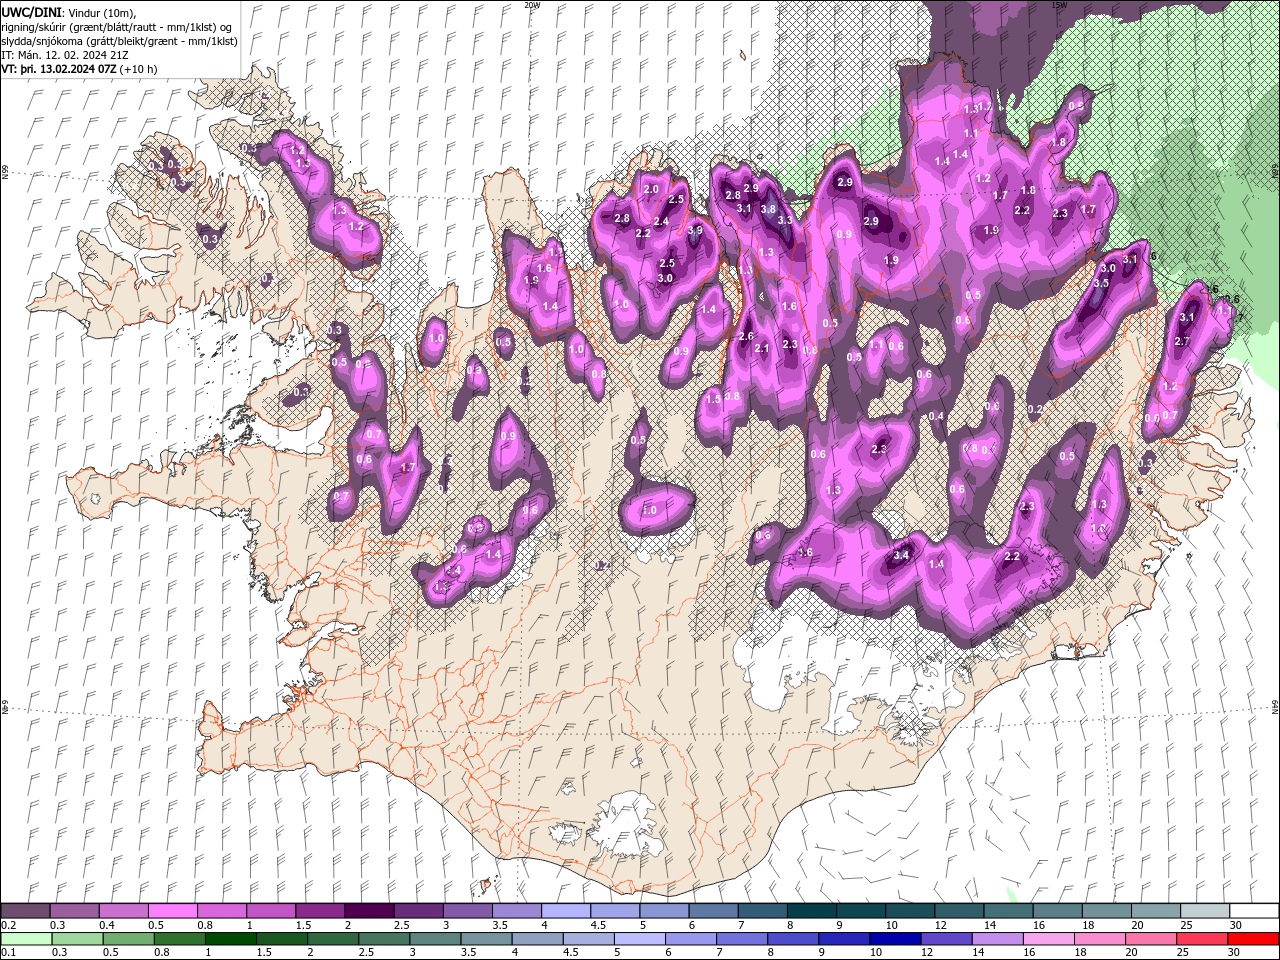Choose the 4–4.5 light lavender snow swatch
This screenshot has width=1280, height=960.
[565, 911]
